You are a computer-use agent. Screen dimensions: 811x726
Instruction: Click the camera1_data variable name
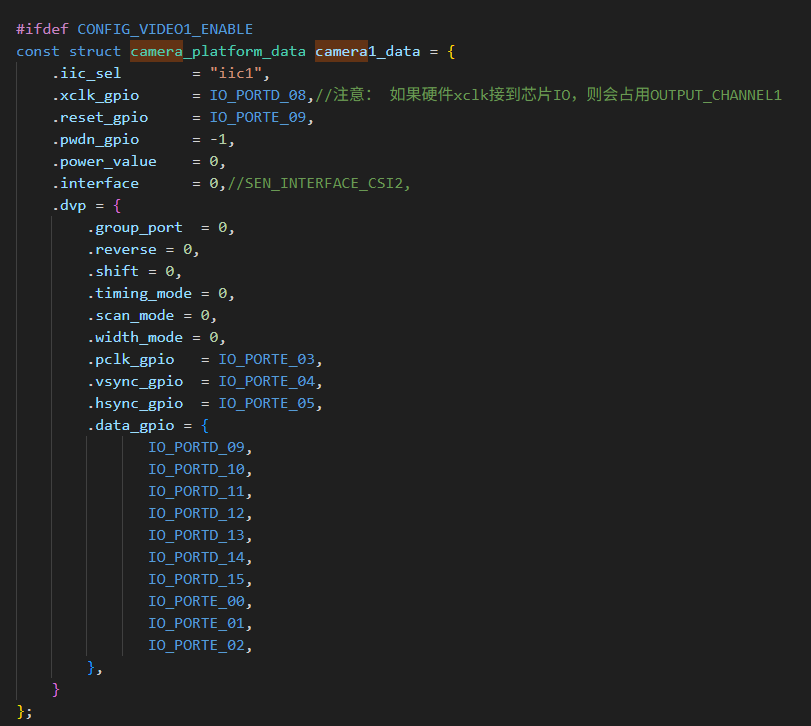pos(368,52)
